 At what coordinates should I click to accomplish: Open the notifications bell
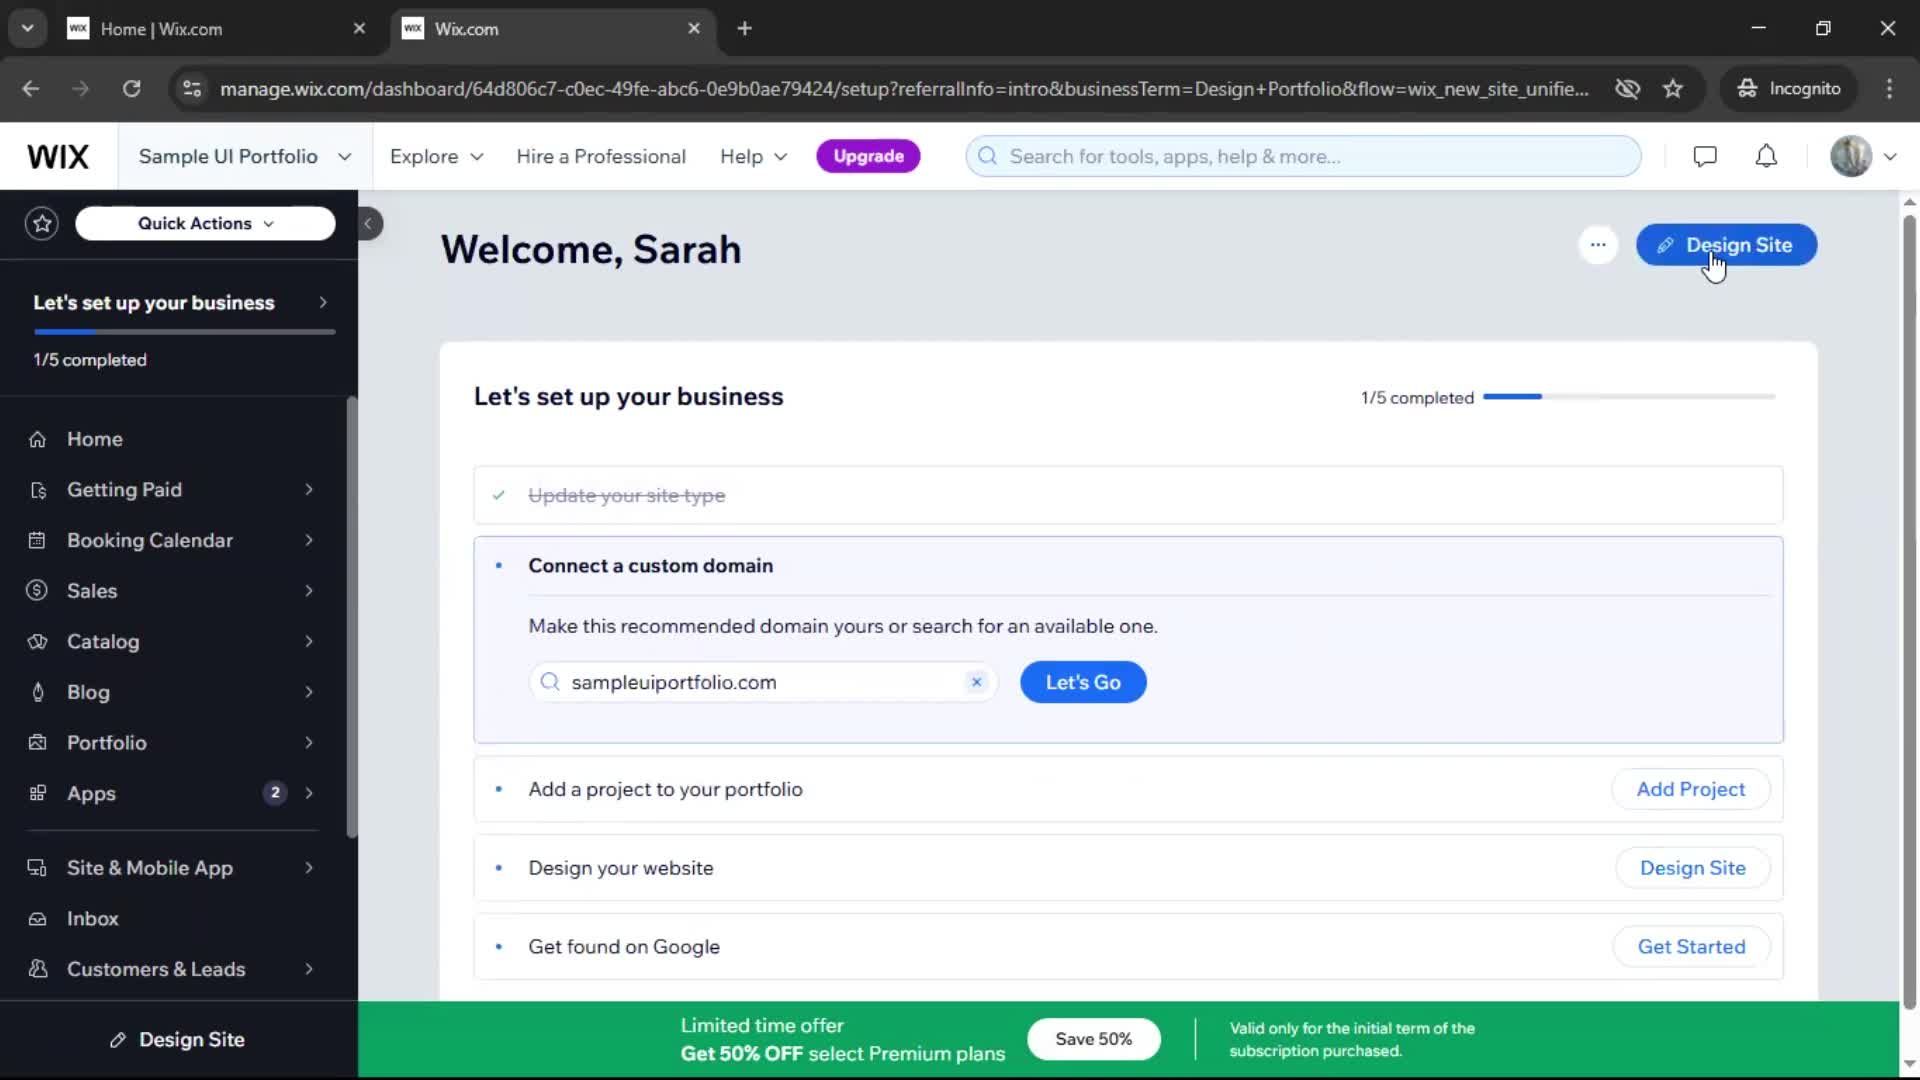point(1767,156)
